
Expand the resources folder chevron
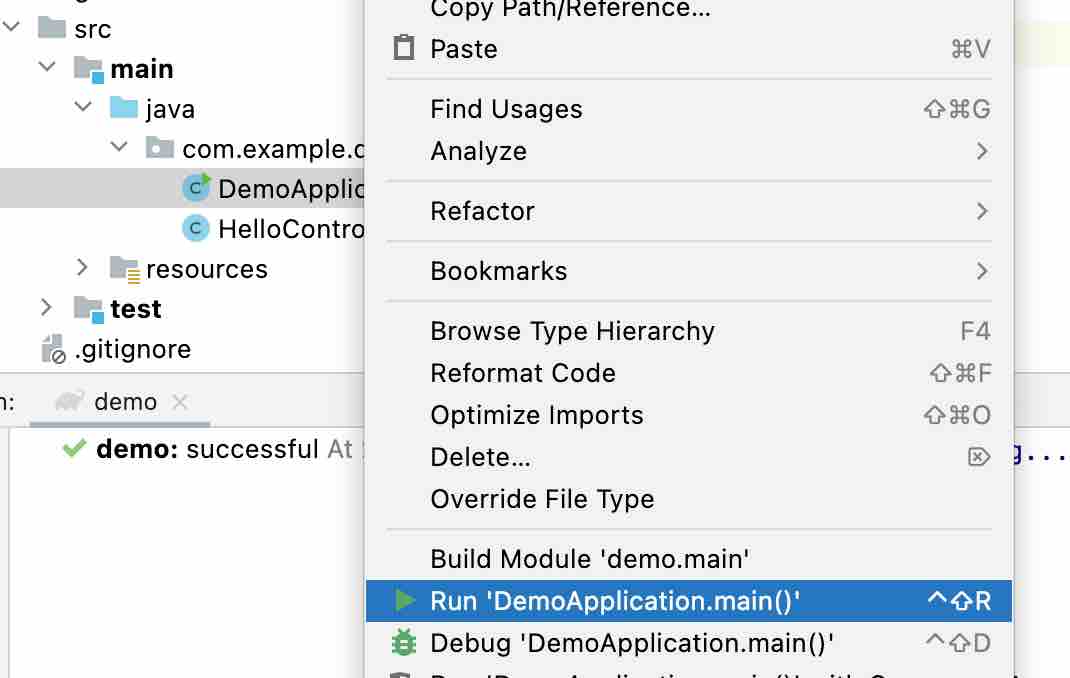coord(82,267)
